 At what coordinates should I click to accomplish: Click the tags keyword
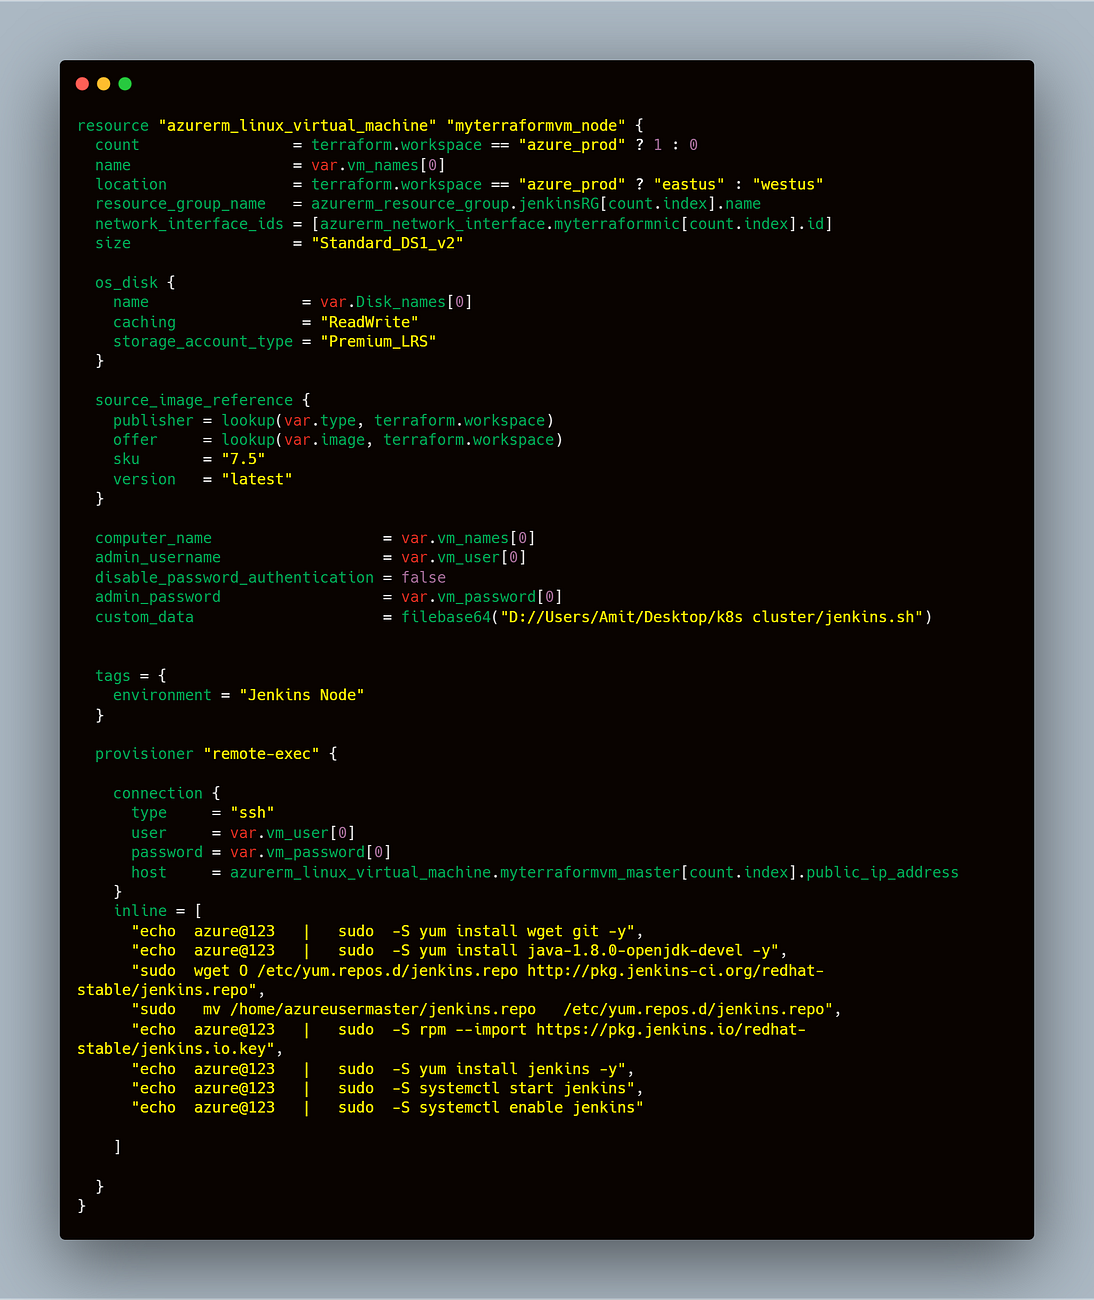click(x=113, y=677)
